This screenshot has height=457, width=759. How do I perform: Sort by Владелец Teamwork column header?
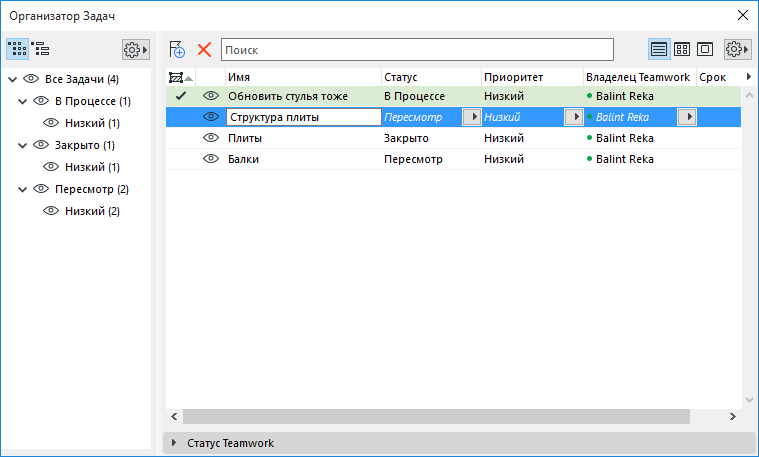click(x=639, y=77)
